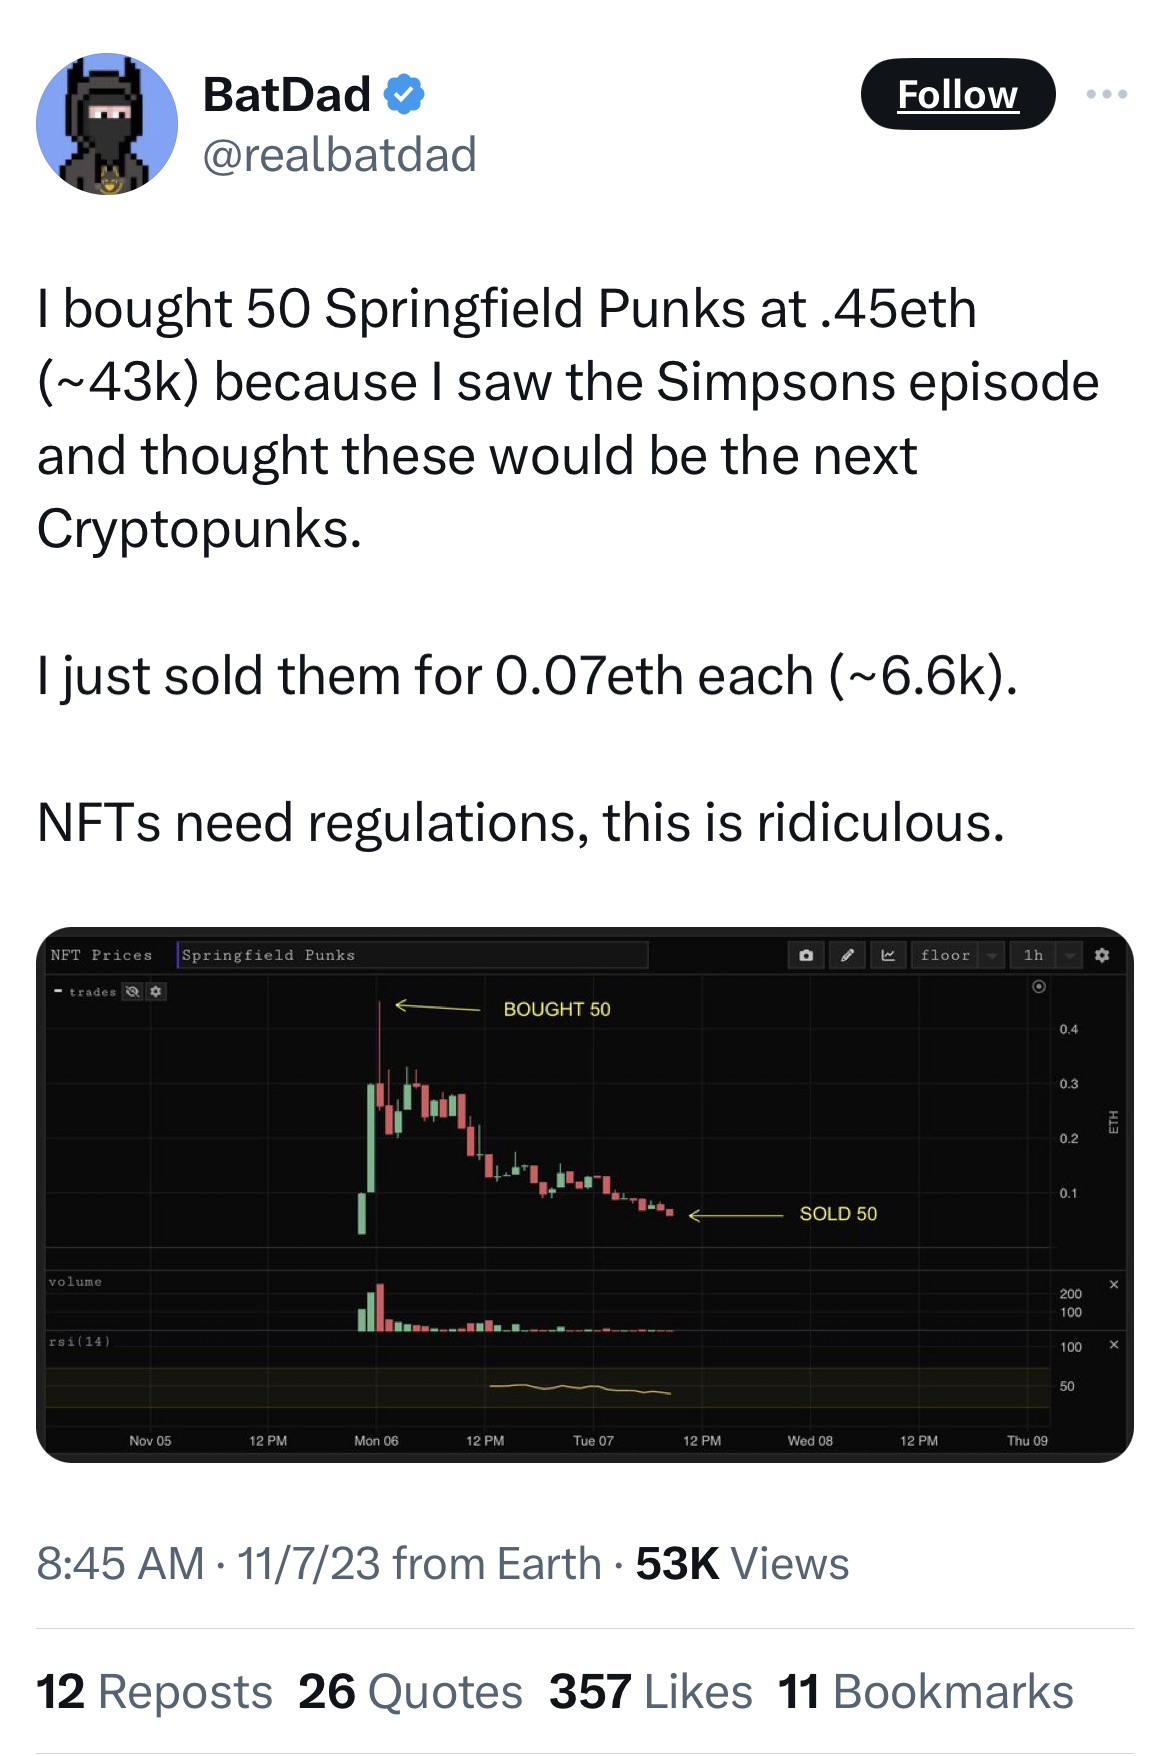Follow the BatDad account
The height and width of the screenshot is (1756, 1170).
coord(957,94)
